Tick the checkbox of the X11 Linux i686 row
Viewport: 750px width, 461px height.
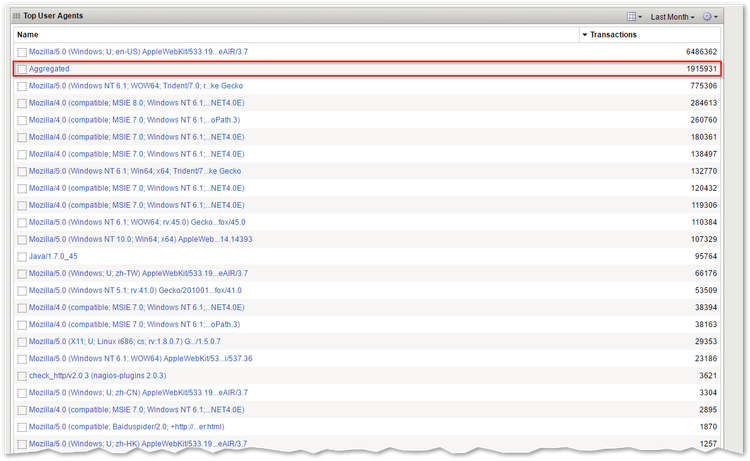(22, 342)
